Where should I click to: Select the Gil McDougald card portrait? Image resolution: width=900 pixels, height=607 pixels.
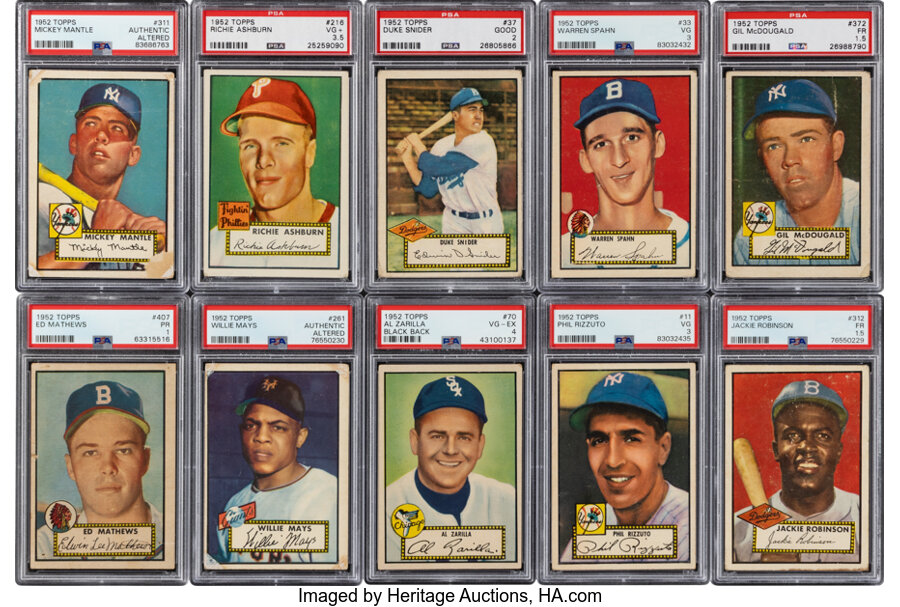pyautogui.click(x=798, y=174)
